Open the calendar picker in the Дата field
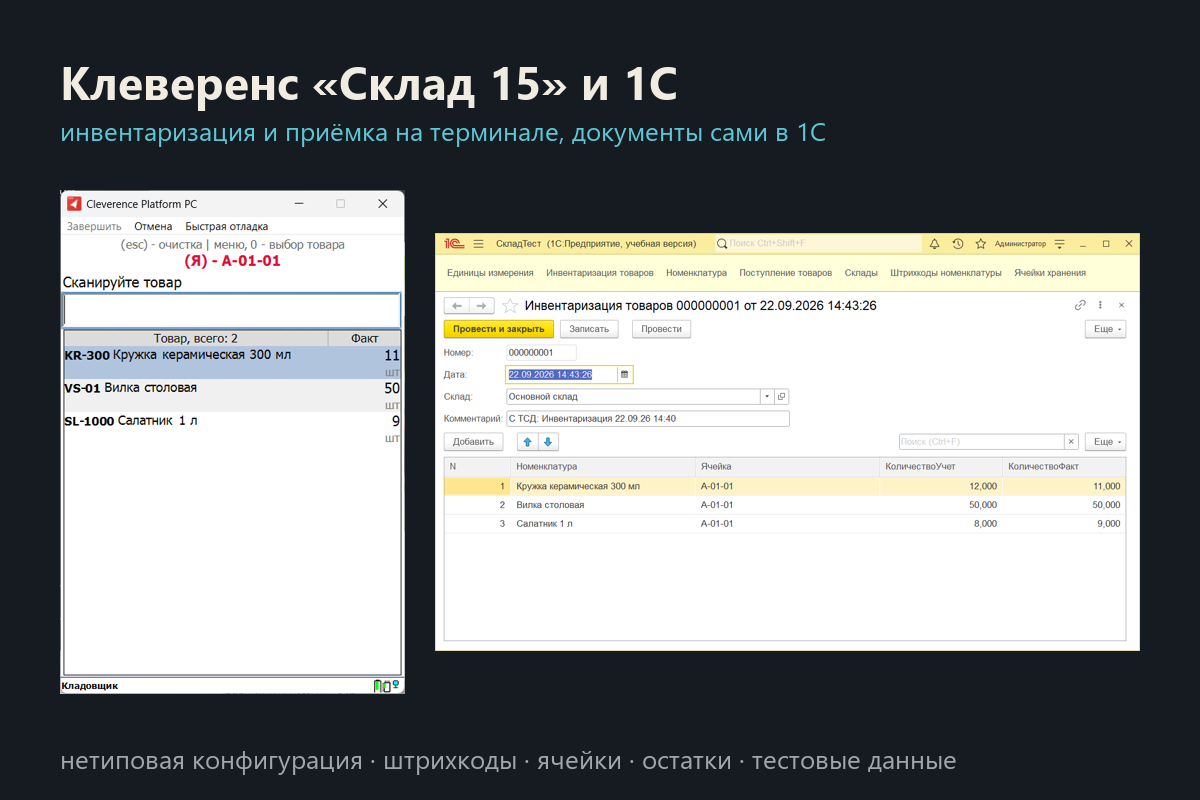 [625, 375]
